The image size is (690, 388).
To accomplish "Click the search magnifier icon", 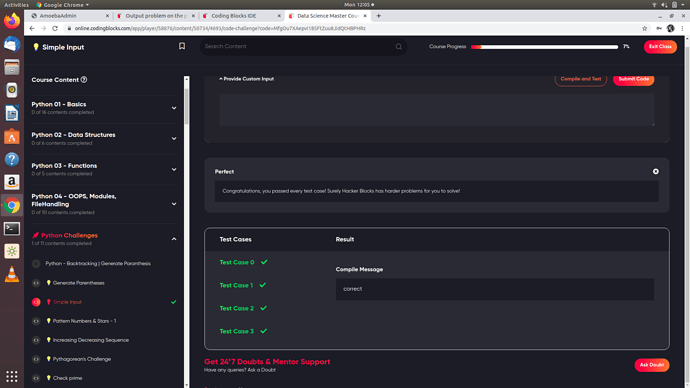I will tap(399, 47).
